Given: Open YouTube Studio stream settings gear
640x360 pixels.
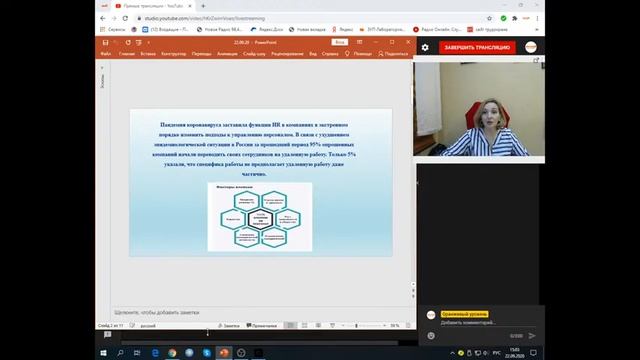Looking at the screenshot, I should coord(425,47).
